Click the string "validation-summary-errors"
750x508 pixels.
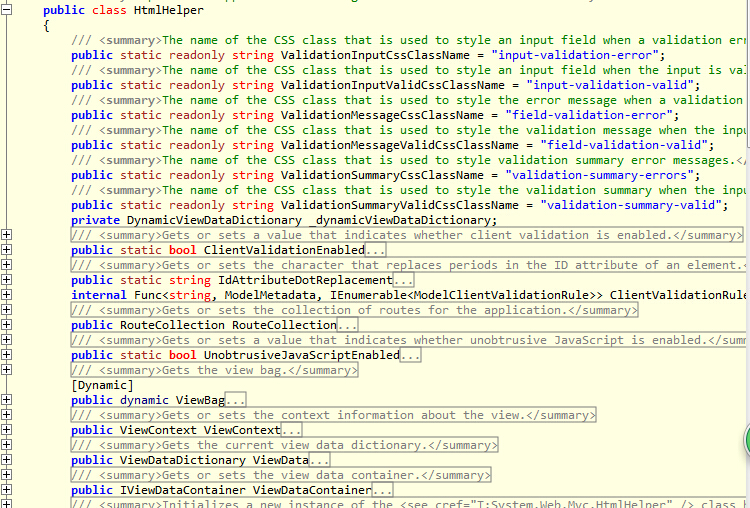tap(599, 176)
